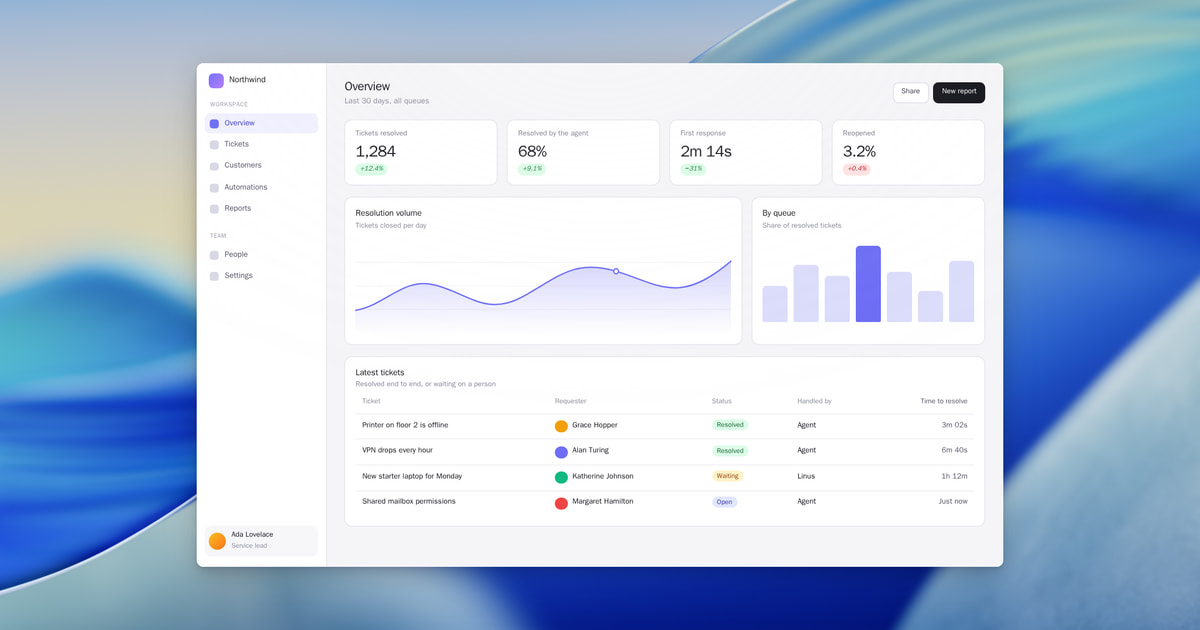Open the Tickets menu item
Image resolution: width=1200 pixels, height=630 pixels.
pyautogui.click(x=261, y=144)
